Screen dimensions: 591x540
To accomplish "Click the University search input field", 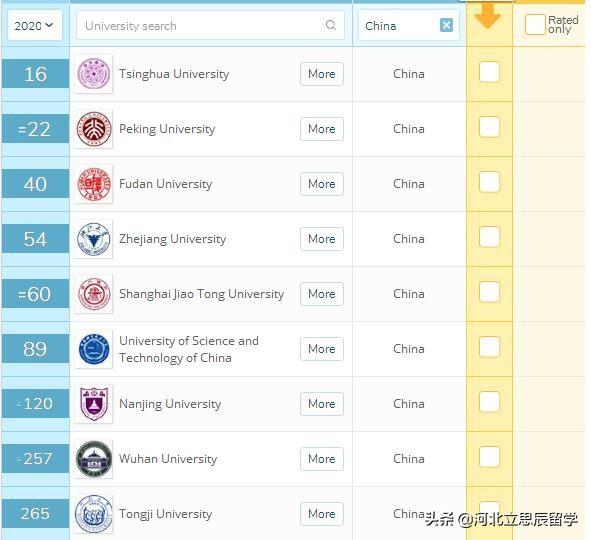I will click(210, 26).
